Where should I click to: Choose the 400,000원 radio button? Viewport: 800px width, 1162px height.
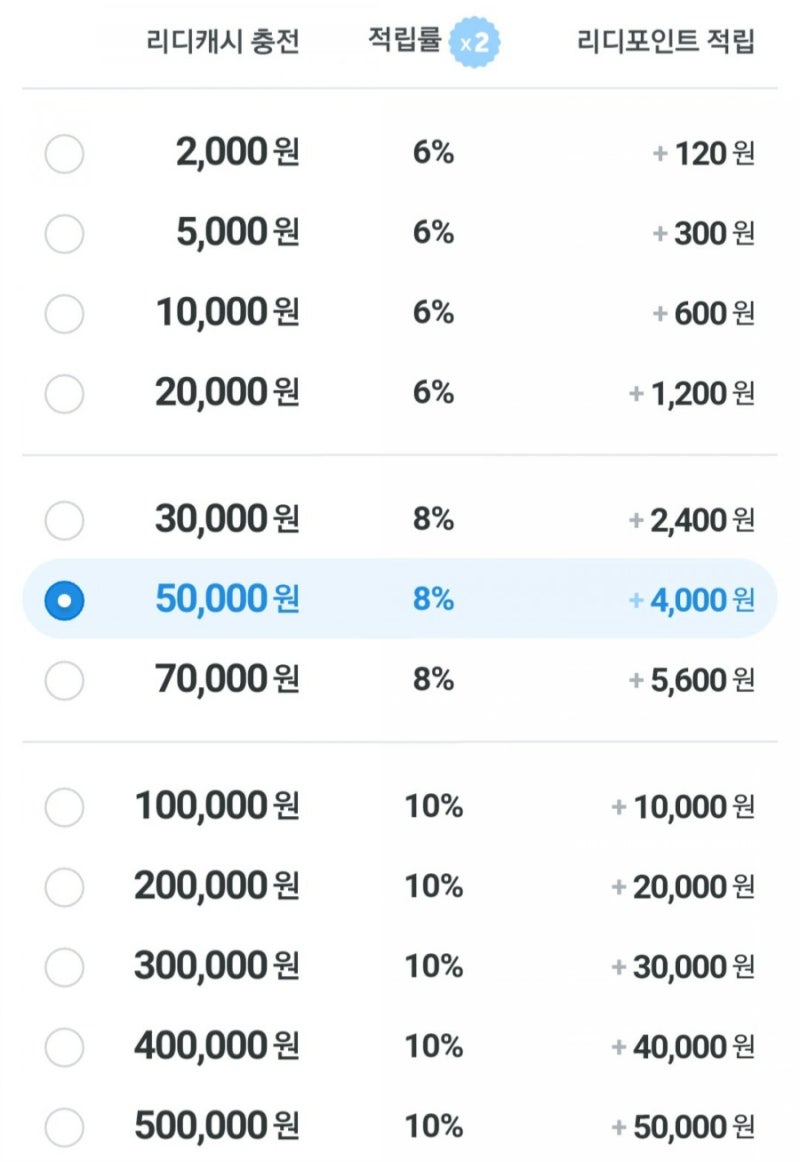coord(65,1047)
